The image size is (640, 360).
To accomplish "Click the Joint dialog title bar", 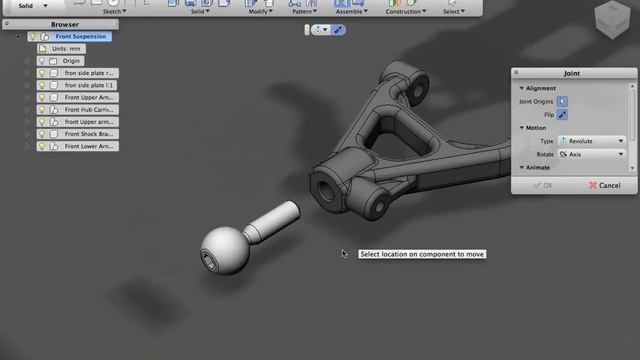I will [574, 73].
